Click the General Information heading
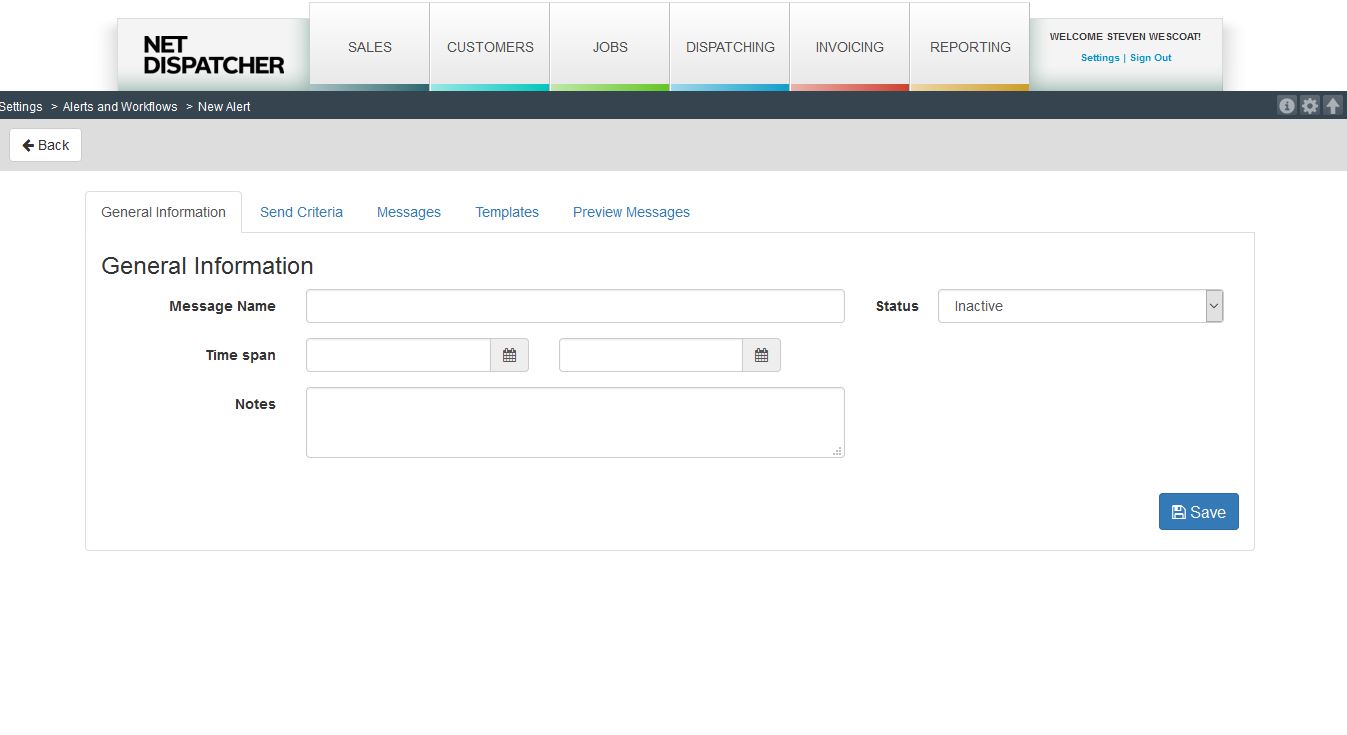The height and width of the screenshot is (735, 1347). (207, 266)
